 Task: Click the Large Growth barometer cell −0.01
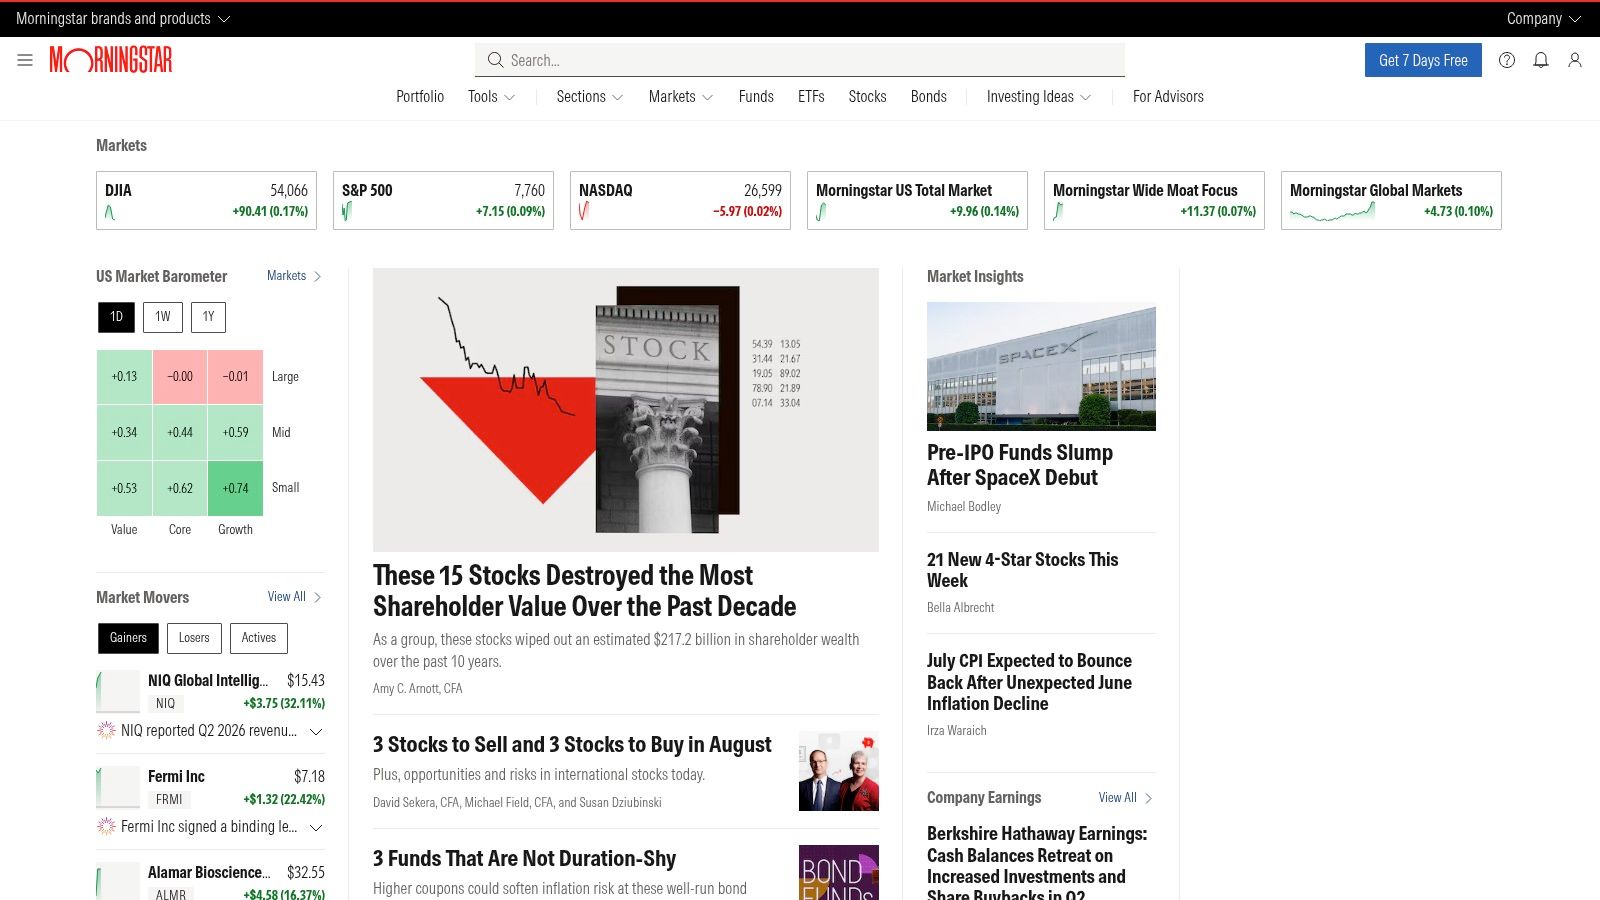235,377
